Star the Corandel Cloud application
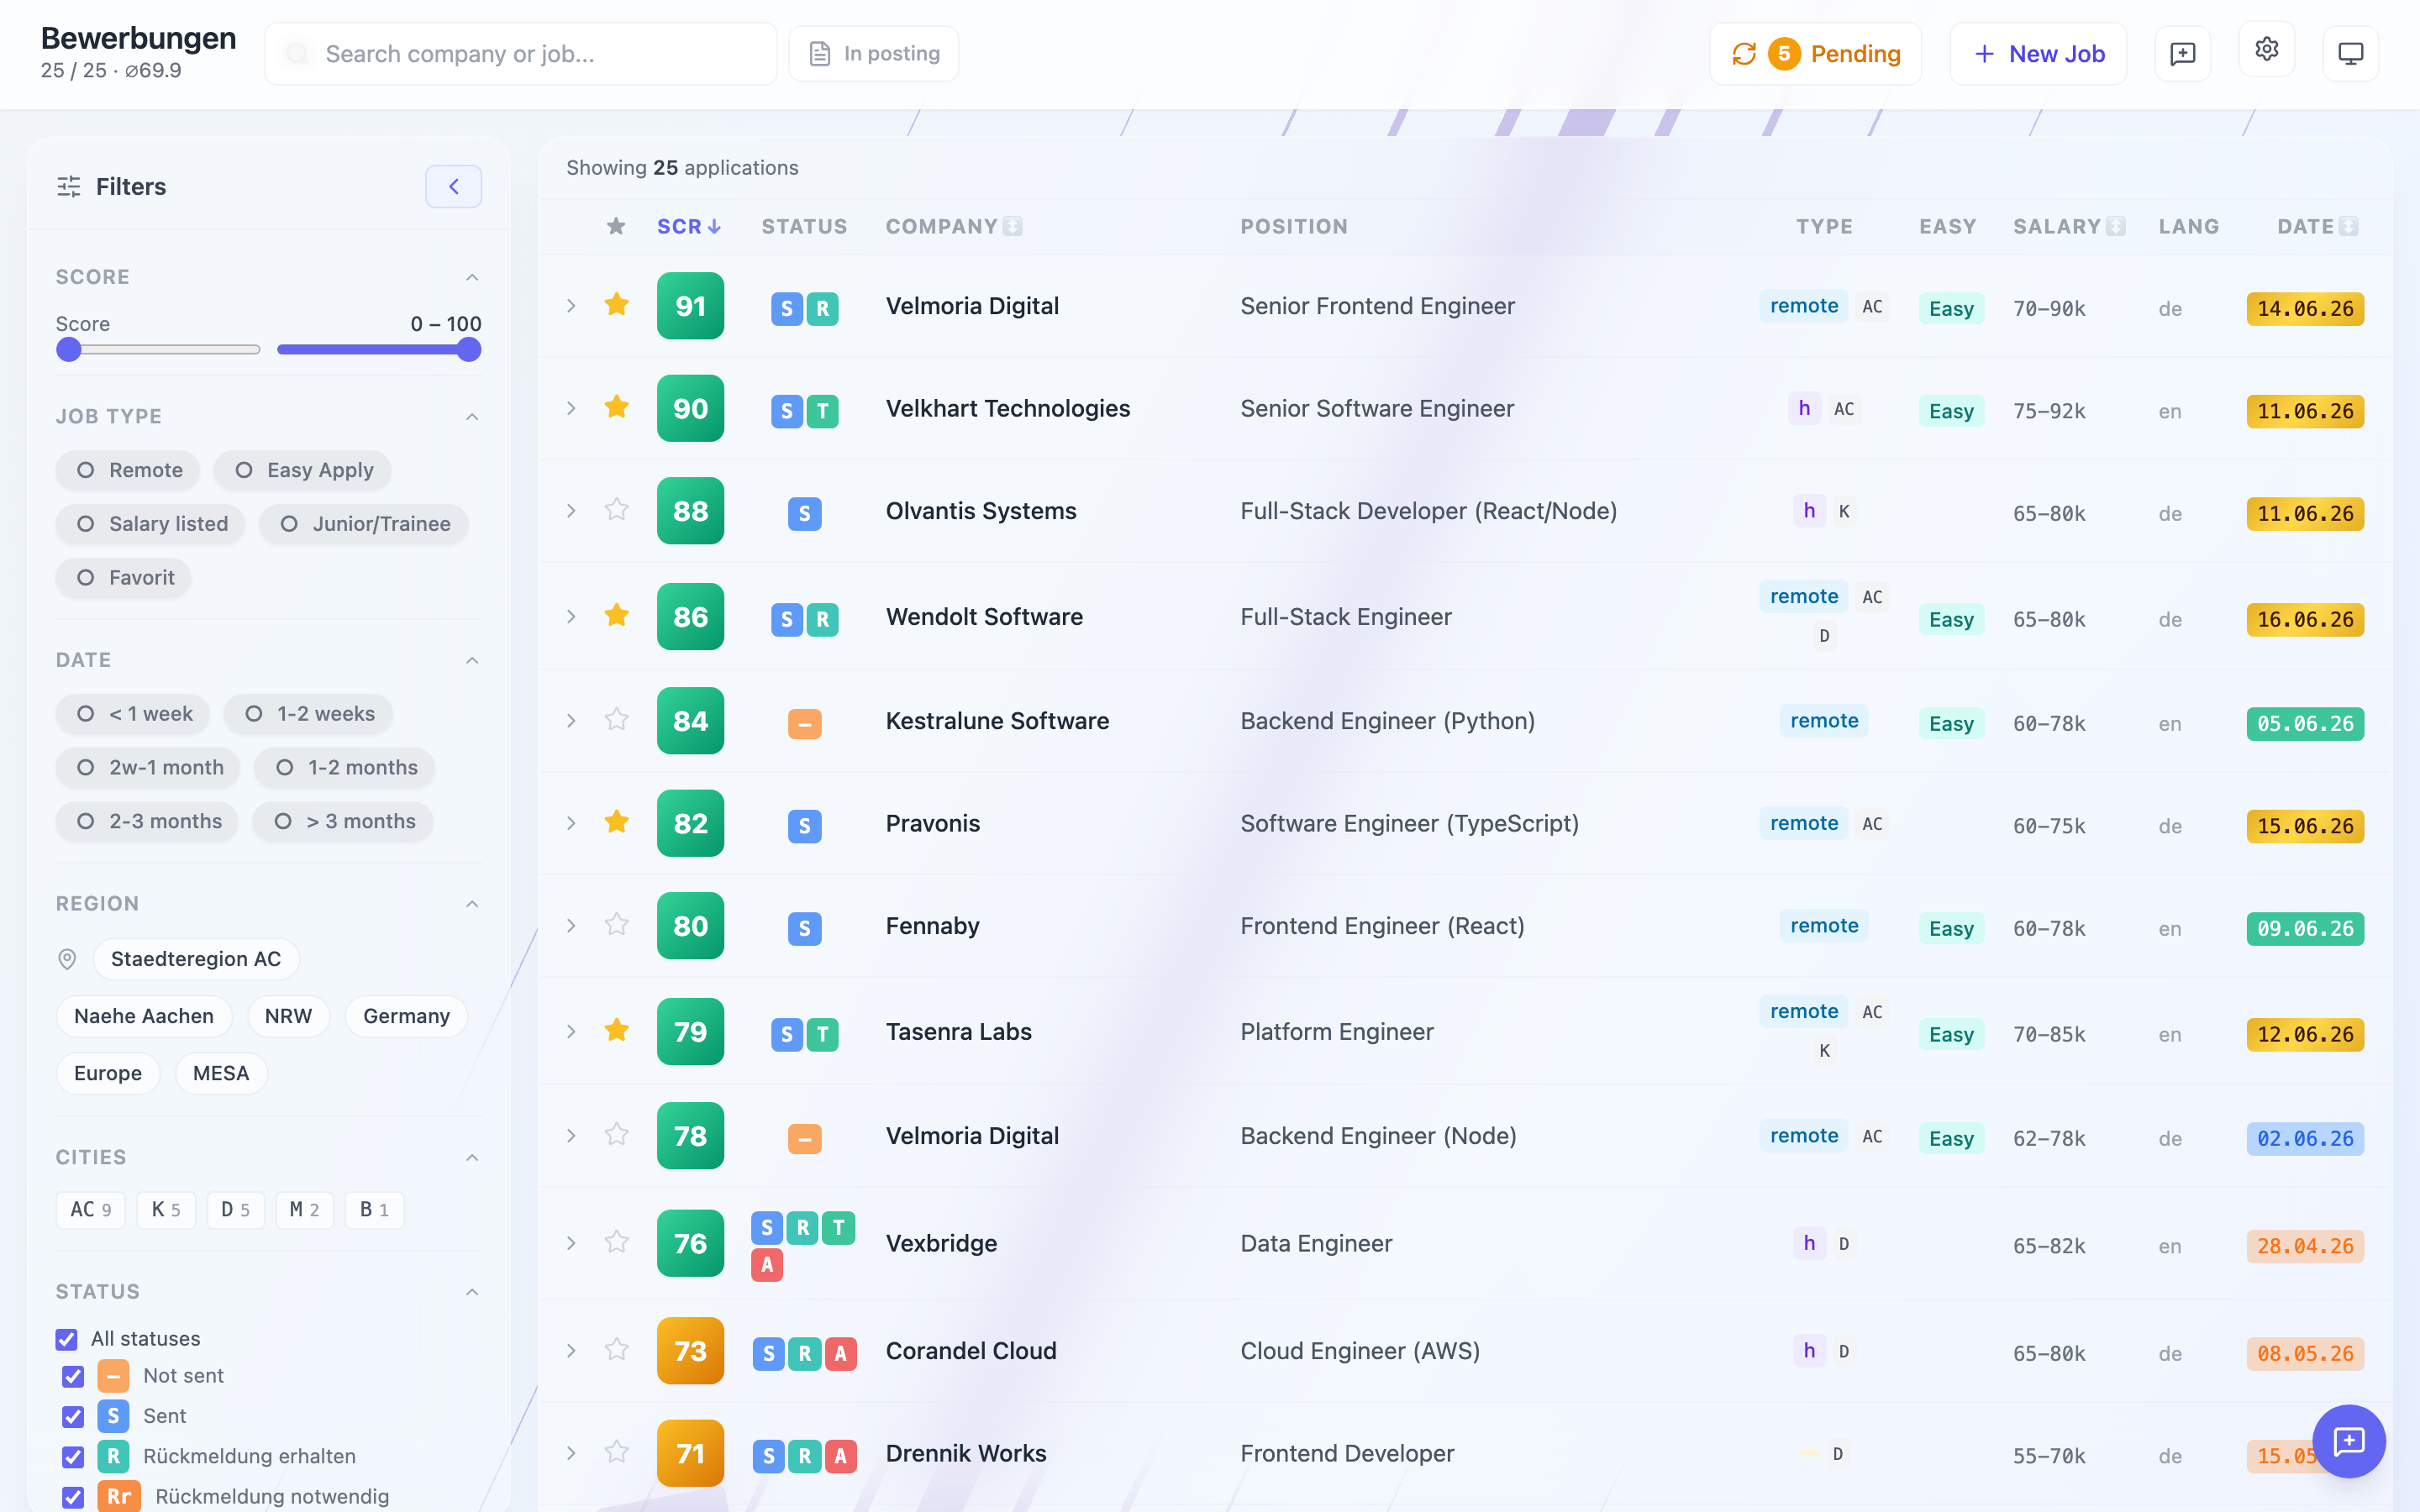Viewport: 2420px width, 1512px height. coord(616,1350)
